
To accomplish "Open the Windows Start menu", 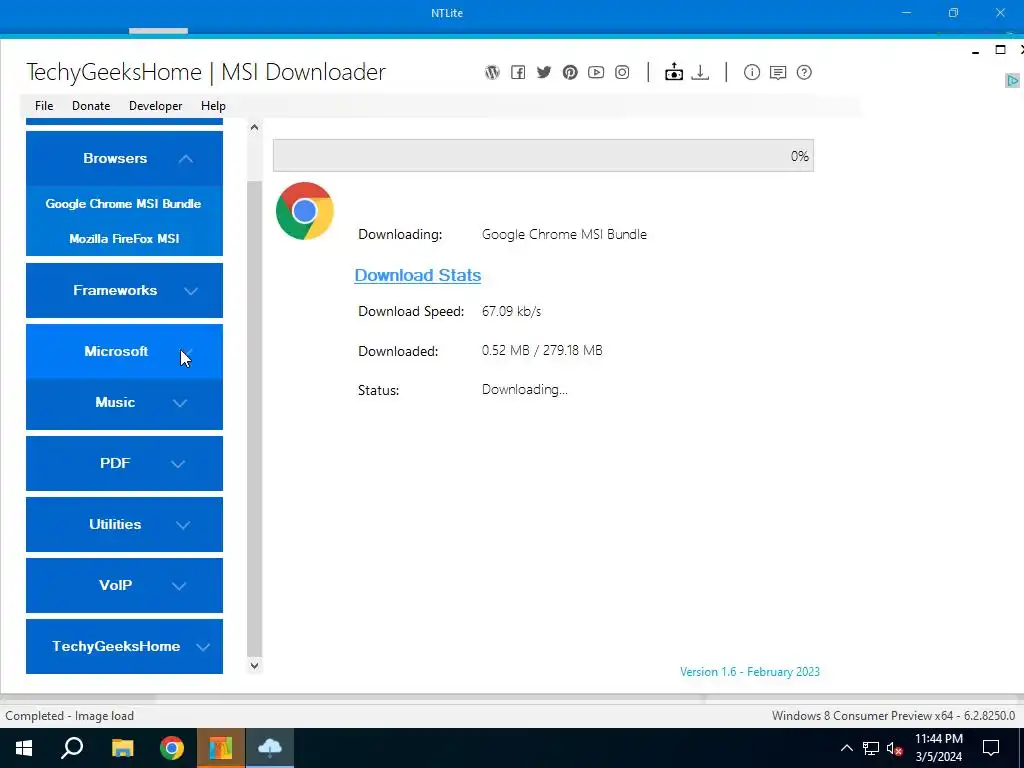I will click(24, 748).
